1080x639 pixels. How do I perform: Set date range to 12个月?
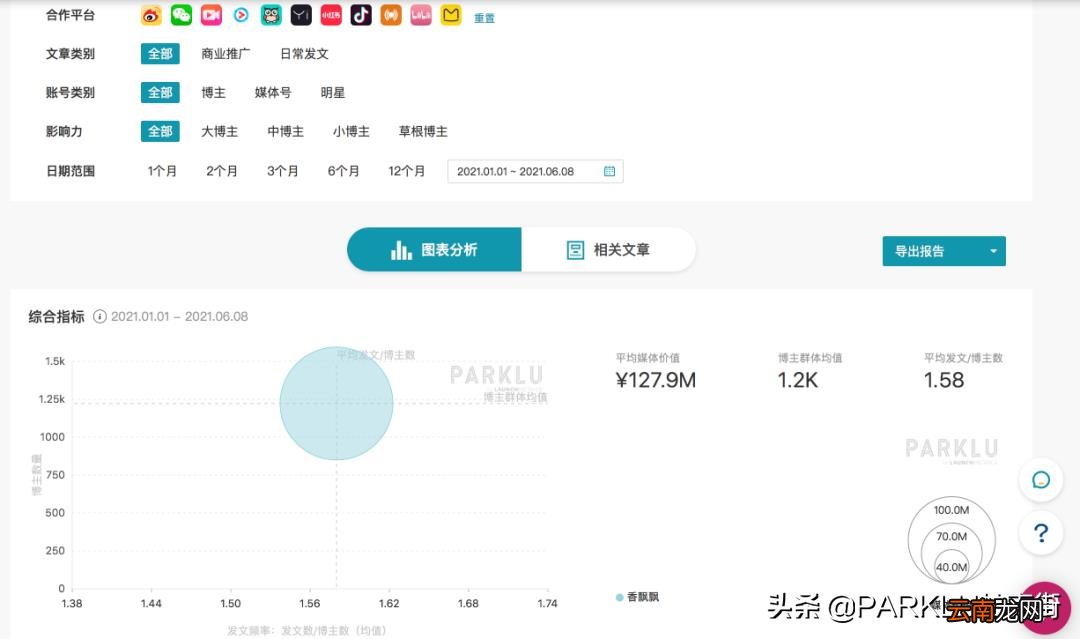(x=406, y=171)
